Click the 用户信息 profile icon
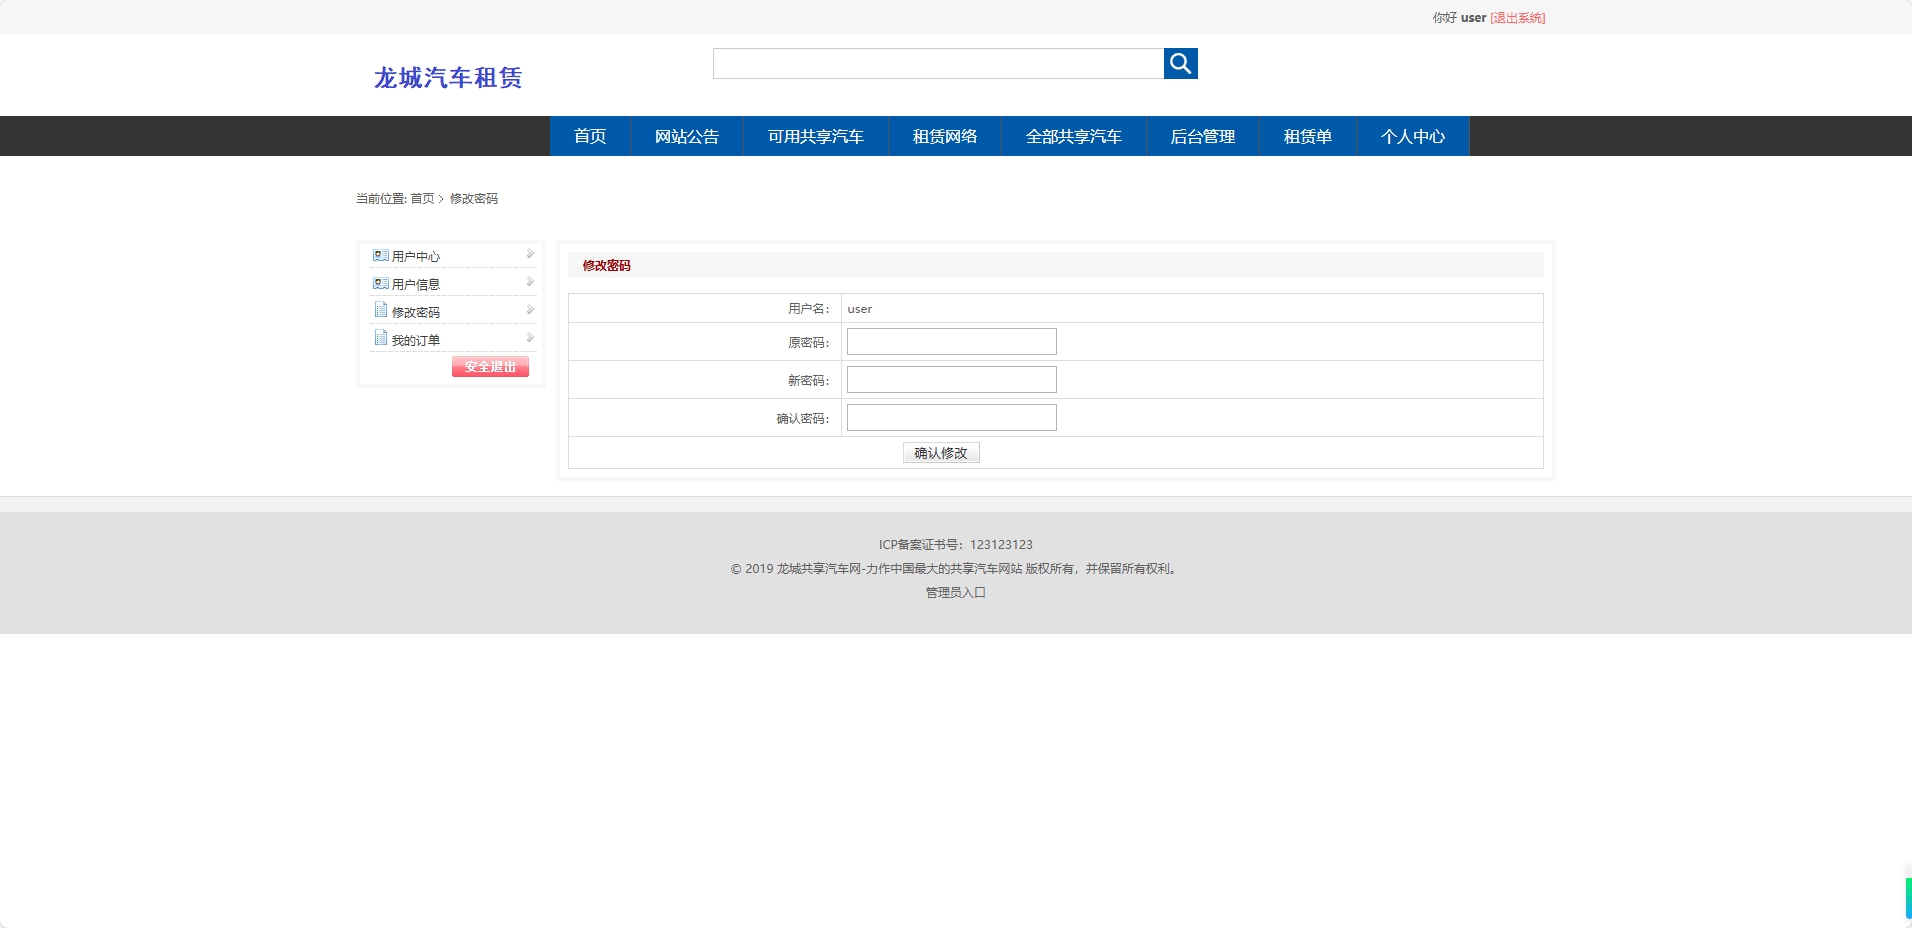 click(x=381, y=282)
